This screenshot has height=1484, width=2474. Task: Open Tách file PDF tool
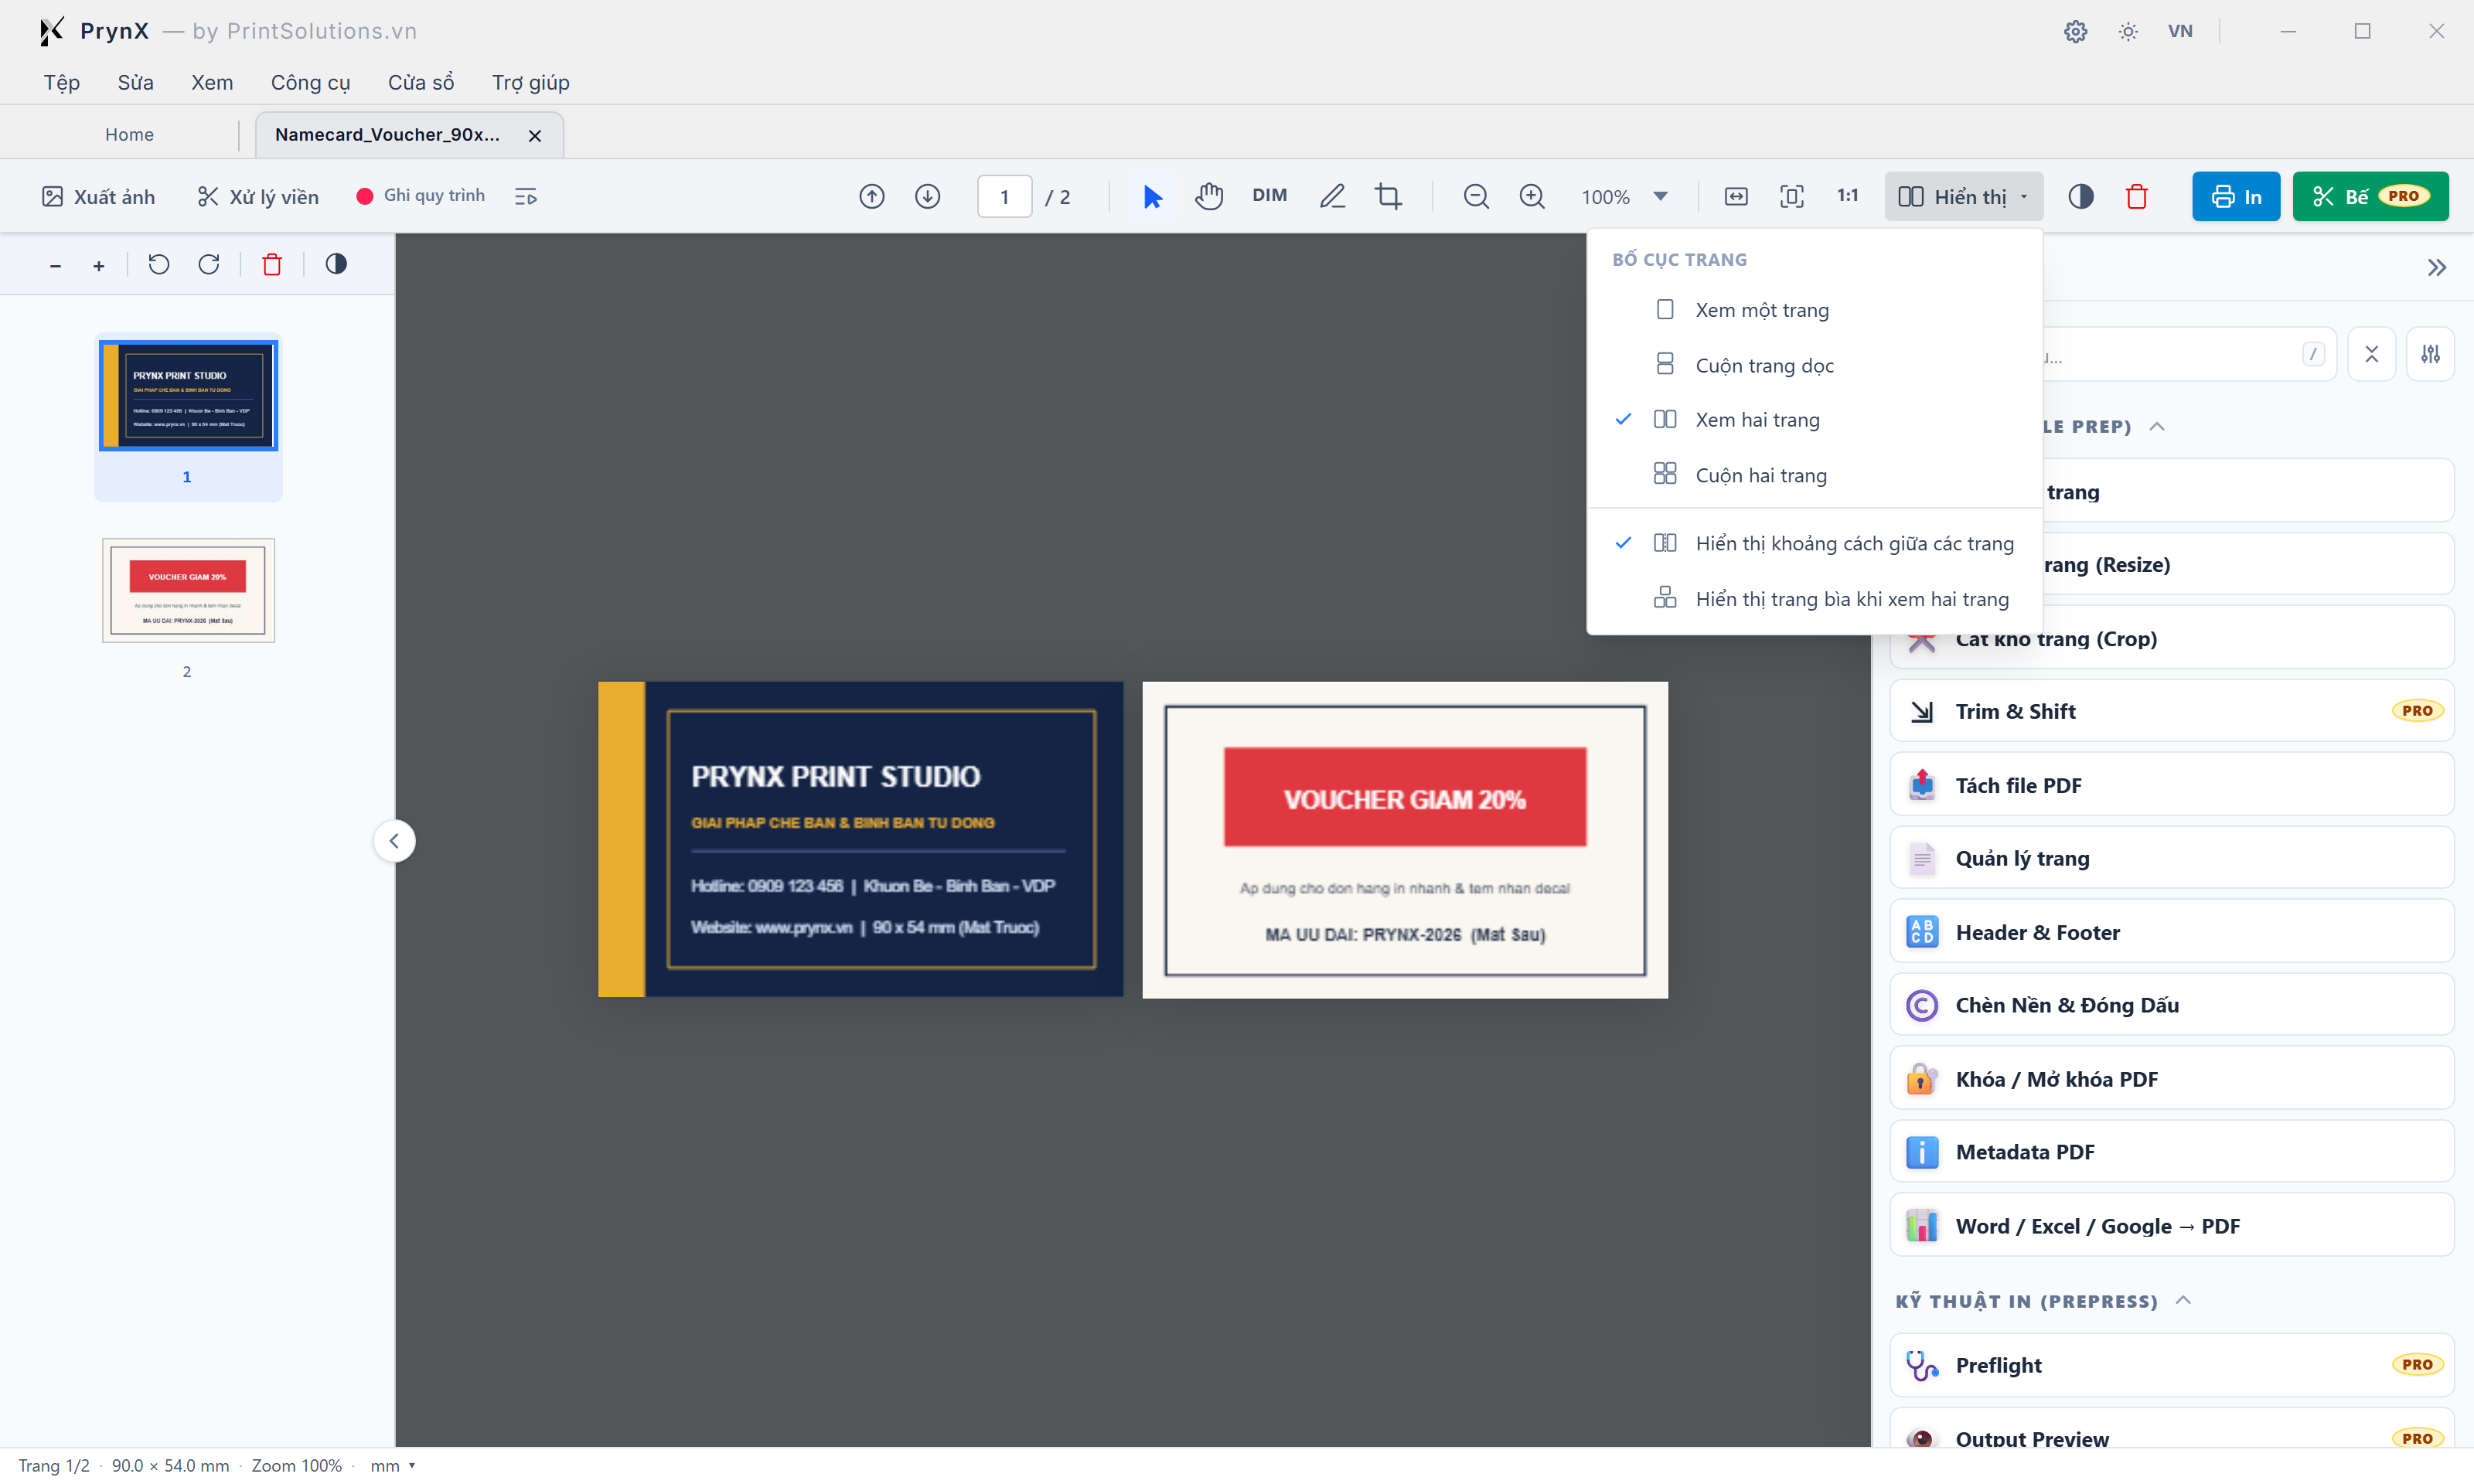[x=2171, y=785]
